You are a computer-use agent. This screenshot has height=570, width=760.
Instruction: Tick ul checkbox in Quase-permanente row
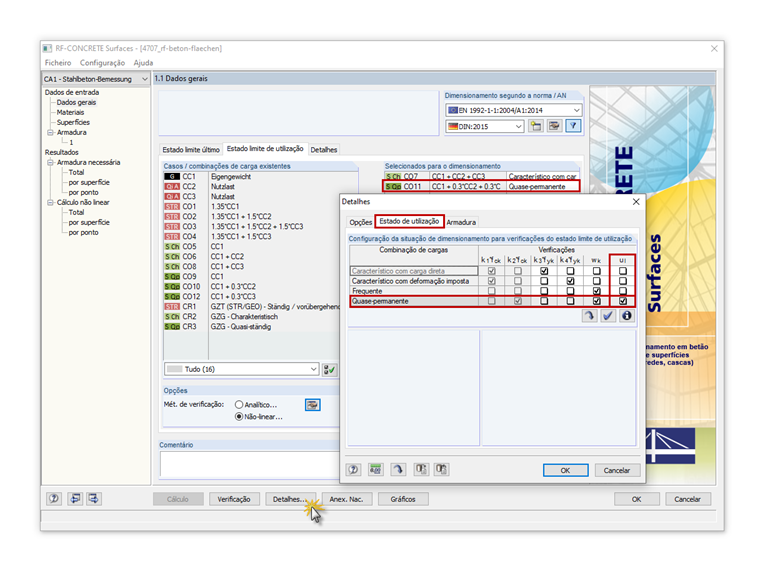click(623, 301)
